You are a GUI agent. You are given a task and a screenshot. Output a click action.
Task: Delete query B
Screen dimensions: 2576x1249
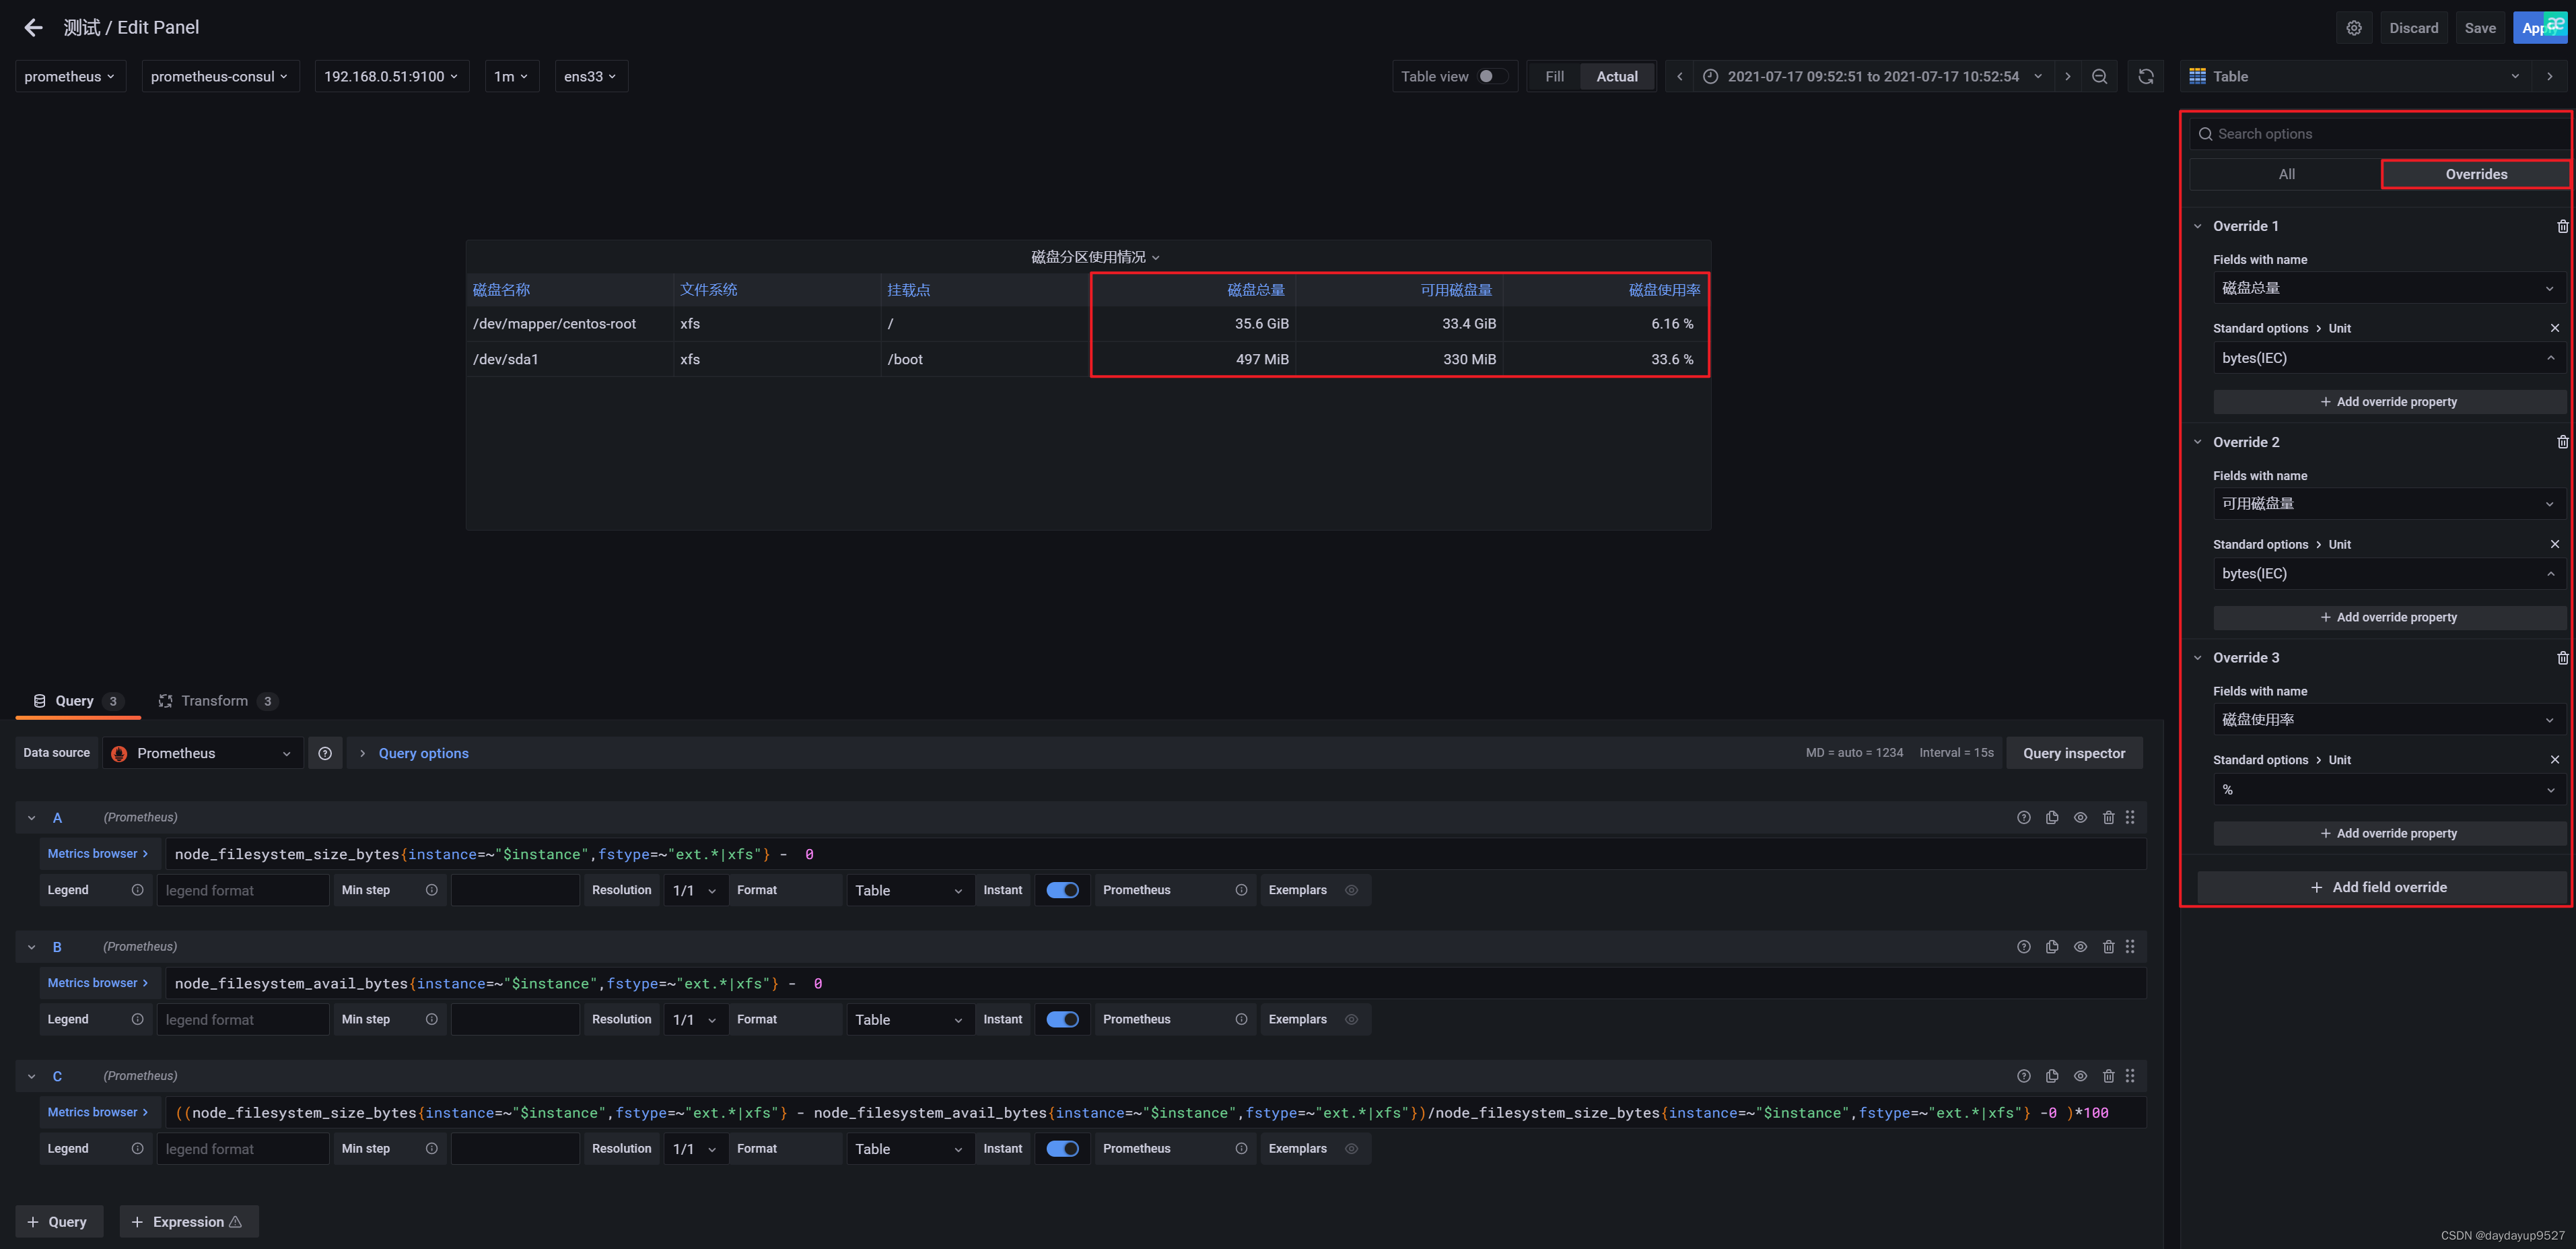[2109, 947]
